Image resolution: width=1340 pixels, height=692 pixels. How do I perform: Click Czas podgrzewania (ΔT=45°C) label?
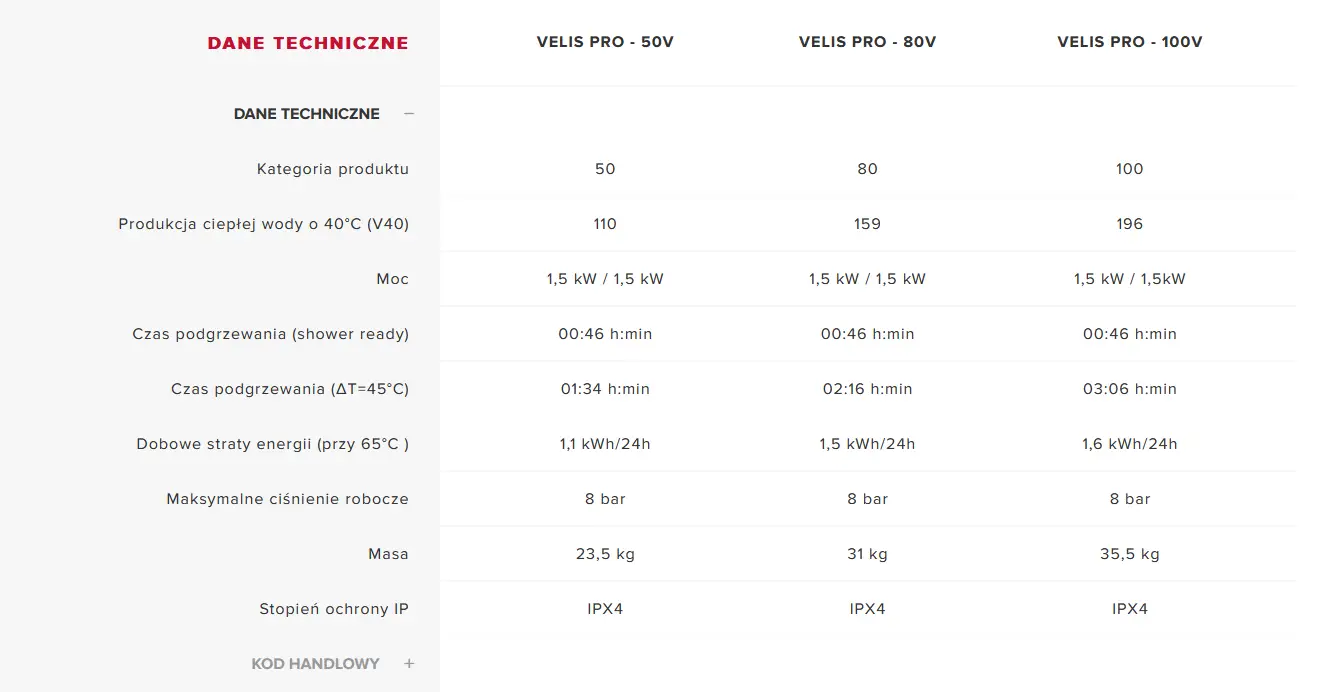[290, 389]
